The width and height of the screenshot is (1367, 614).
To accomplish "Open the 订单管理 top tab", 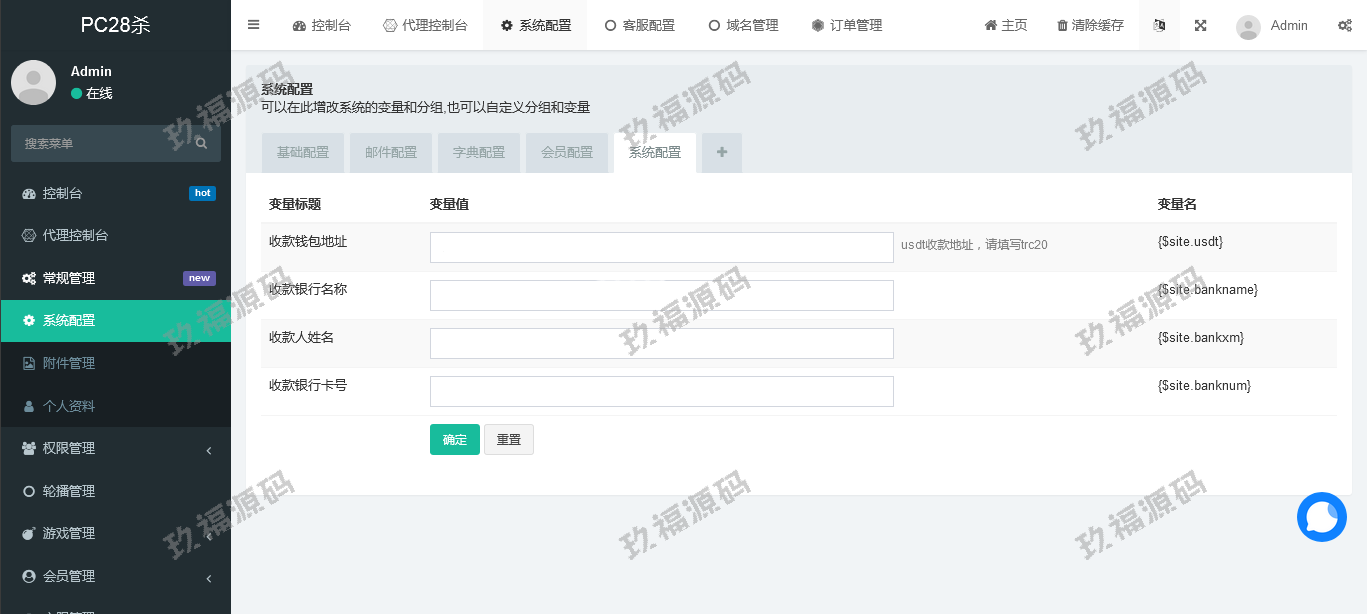I will [x=846, y=25].
